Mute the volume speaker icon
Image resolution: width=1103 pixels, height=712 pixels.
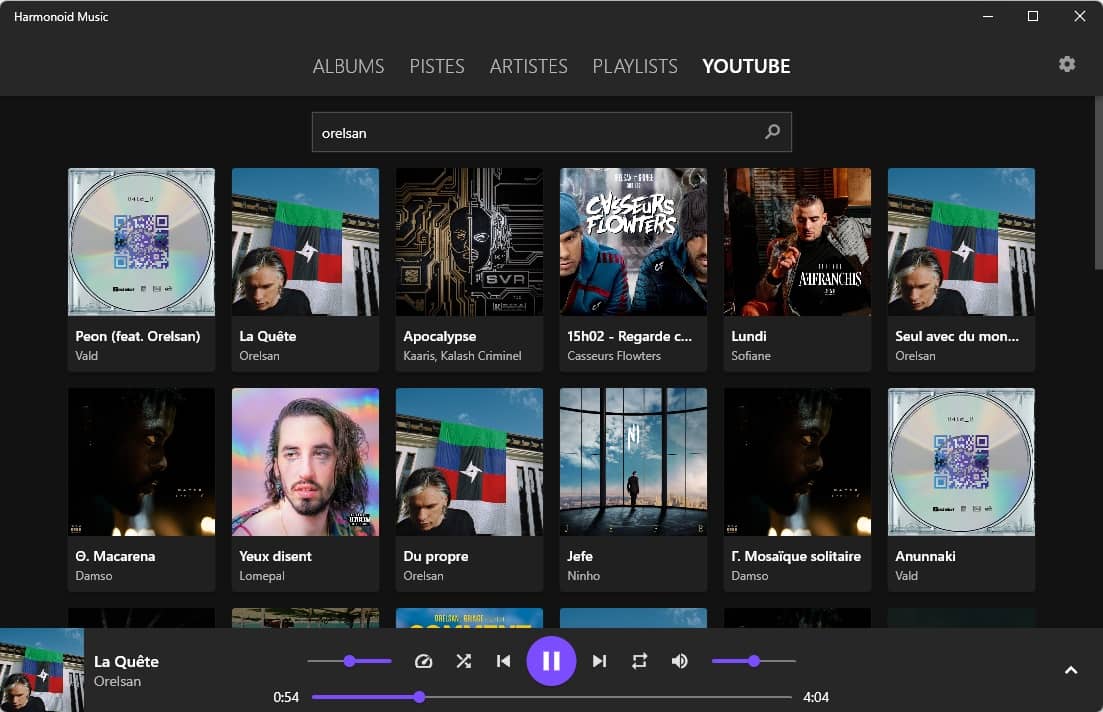pyautogui.click(x=680, y=661)
